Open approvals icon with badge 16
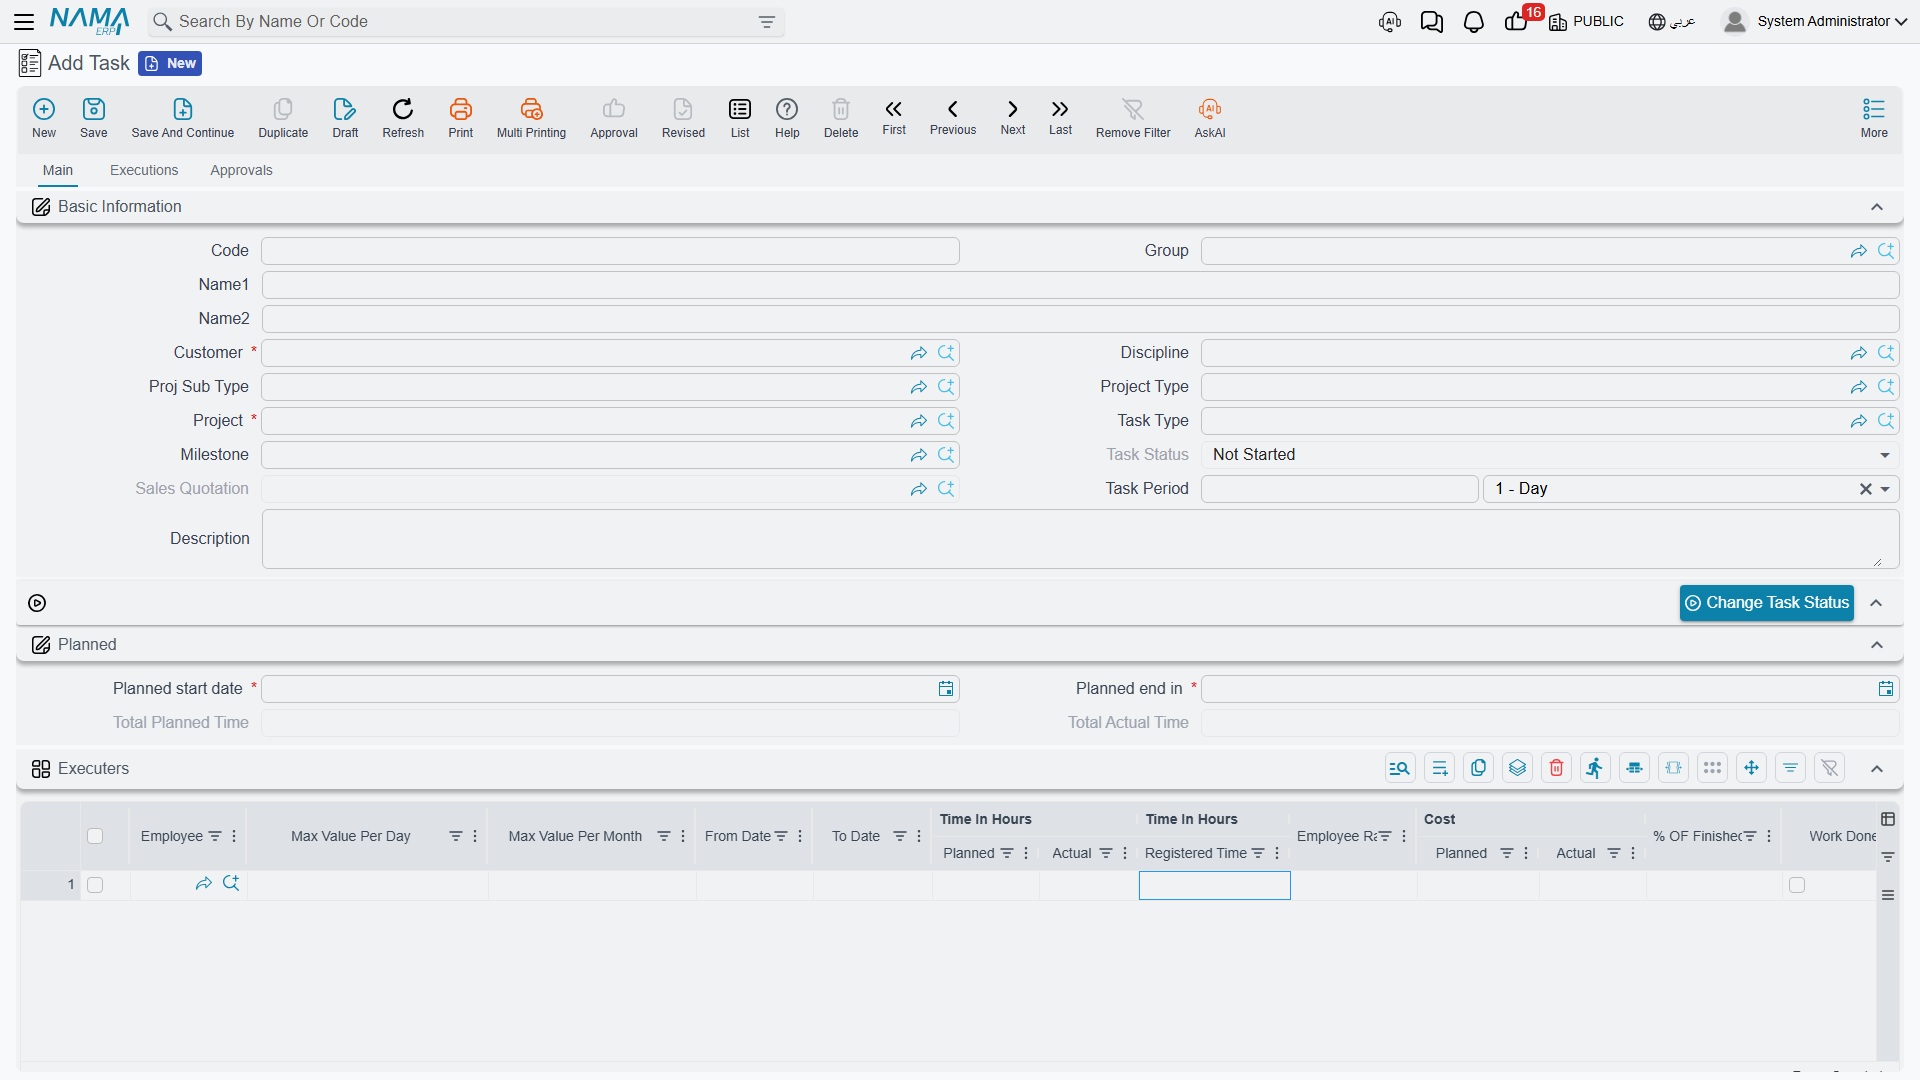Viewport: 1920px width, 1080px height. (1516, 22)
